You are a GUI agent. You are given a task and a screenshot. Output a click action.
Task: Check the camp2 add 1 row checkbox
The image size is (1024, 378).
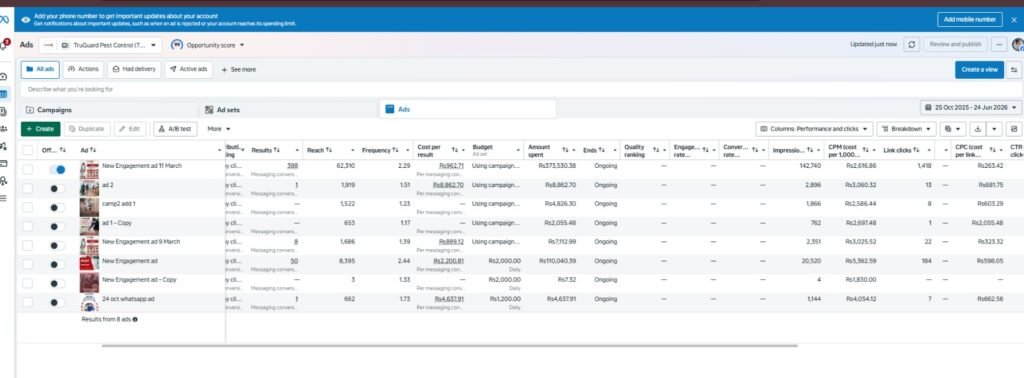pyautogui.click(x=27, y=207)
